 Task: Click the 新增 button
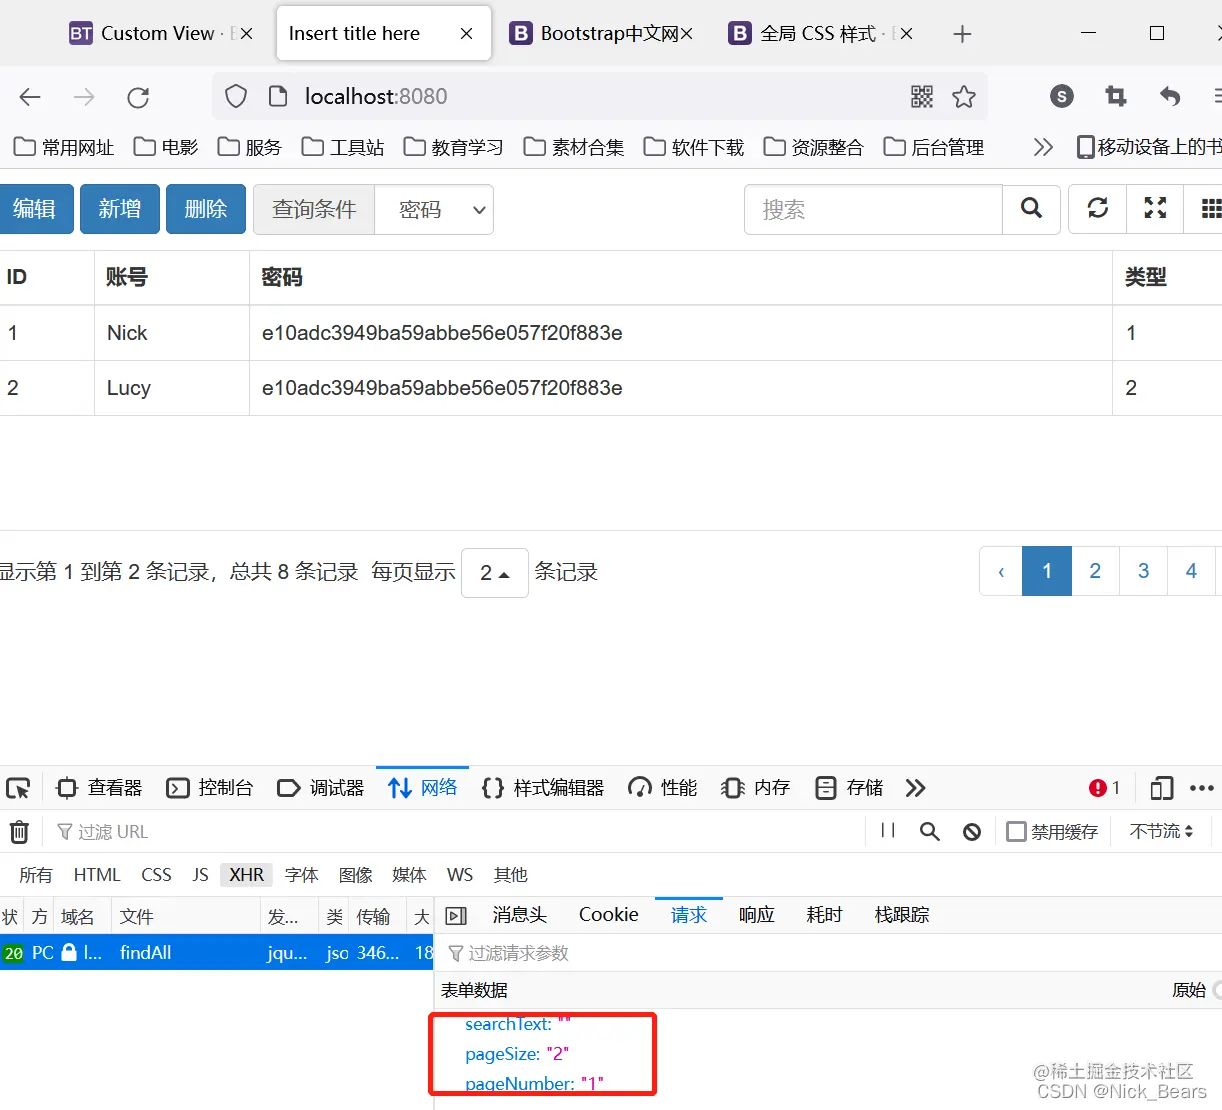pos(120,209)
